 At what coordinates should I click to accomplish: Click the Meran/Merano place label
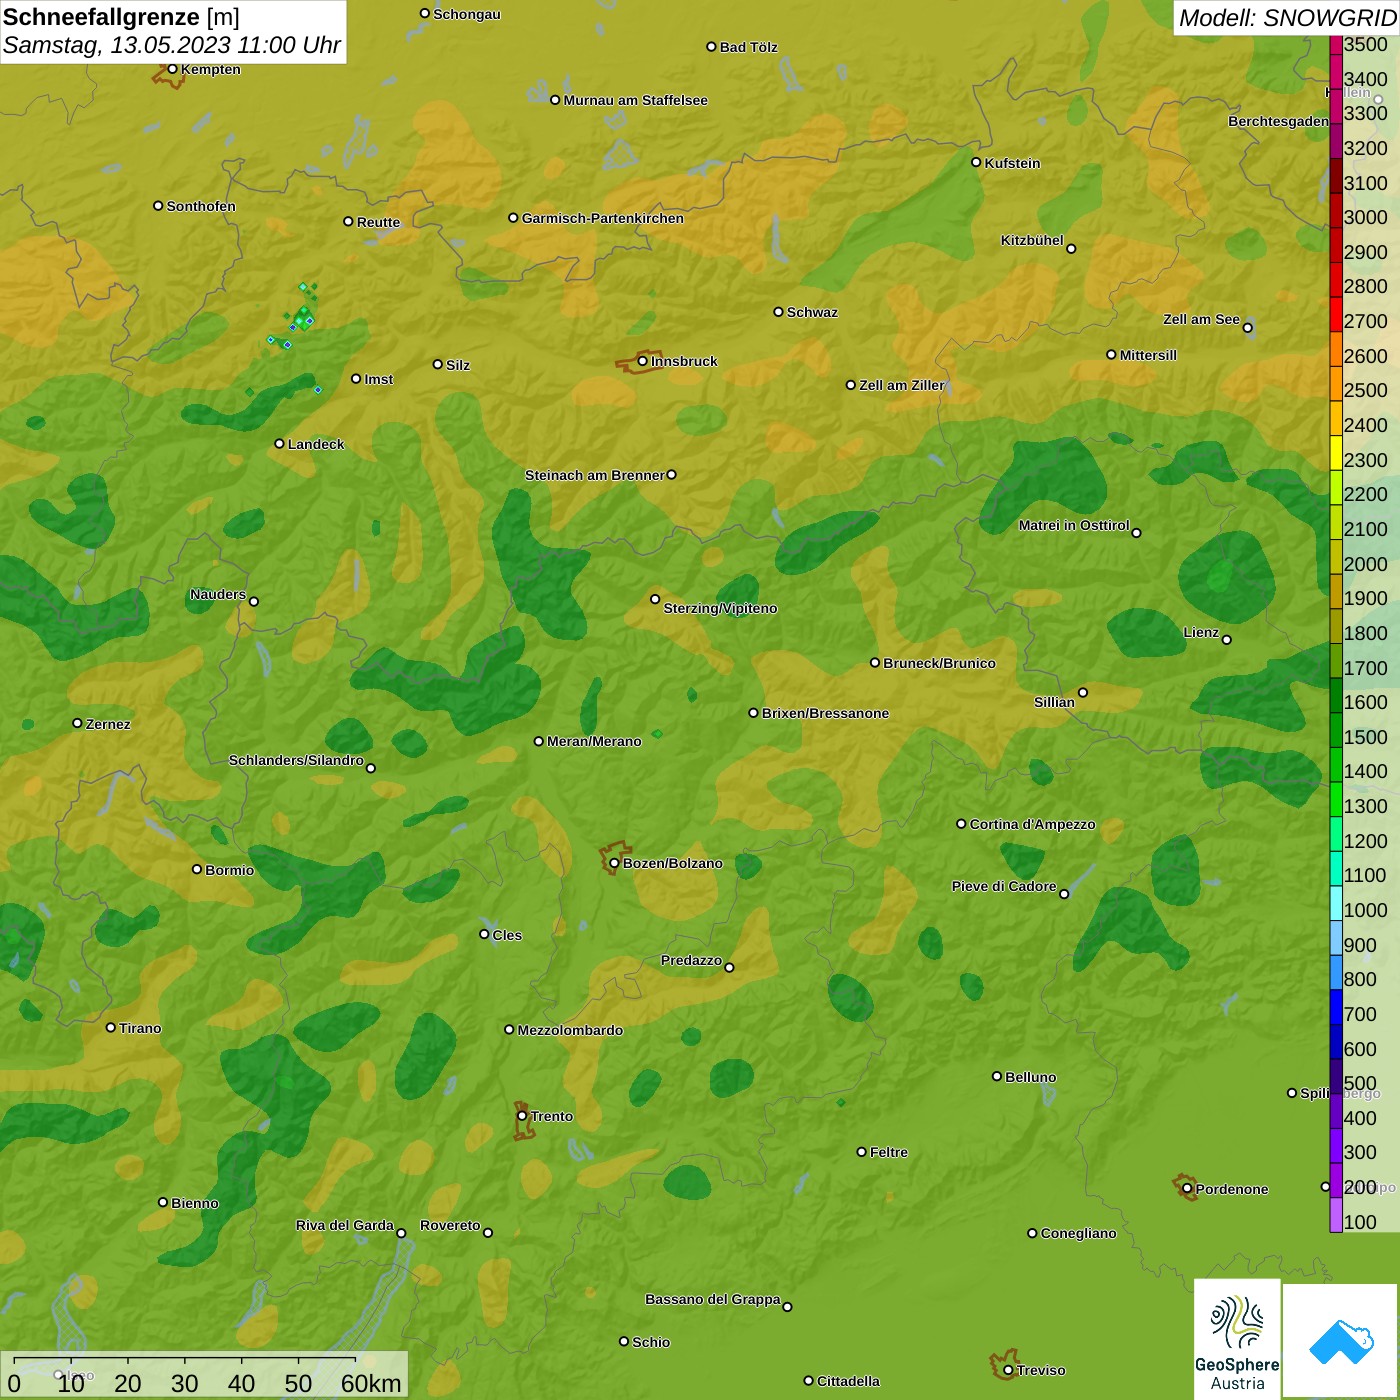pos(594,741)
